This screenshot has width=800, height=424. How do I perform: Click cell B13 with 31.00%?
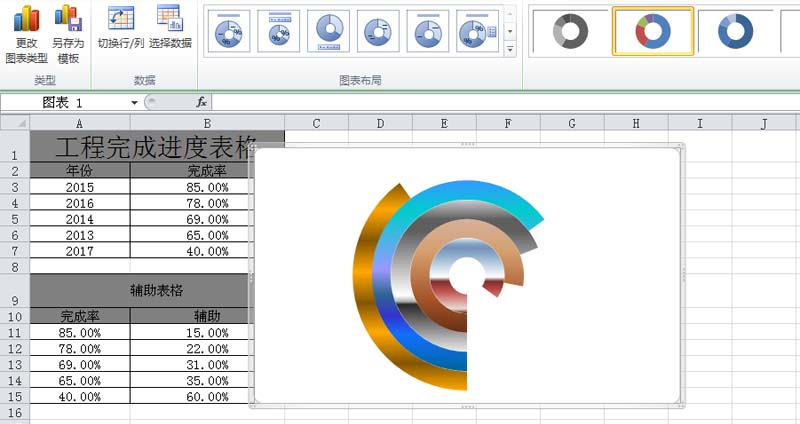pos(190,364)
